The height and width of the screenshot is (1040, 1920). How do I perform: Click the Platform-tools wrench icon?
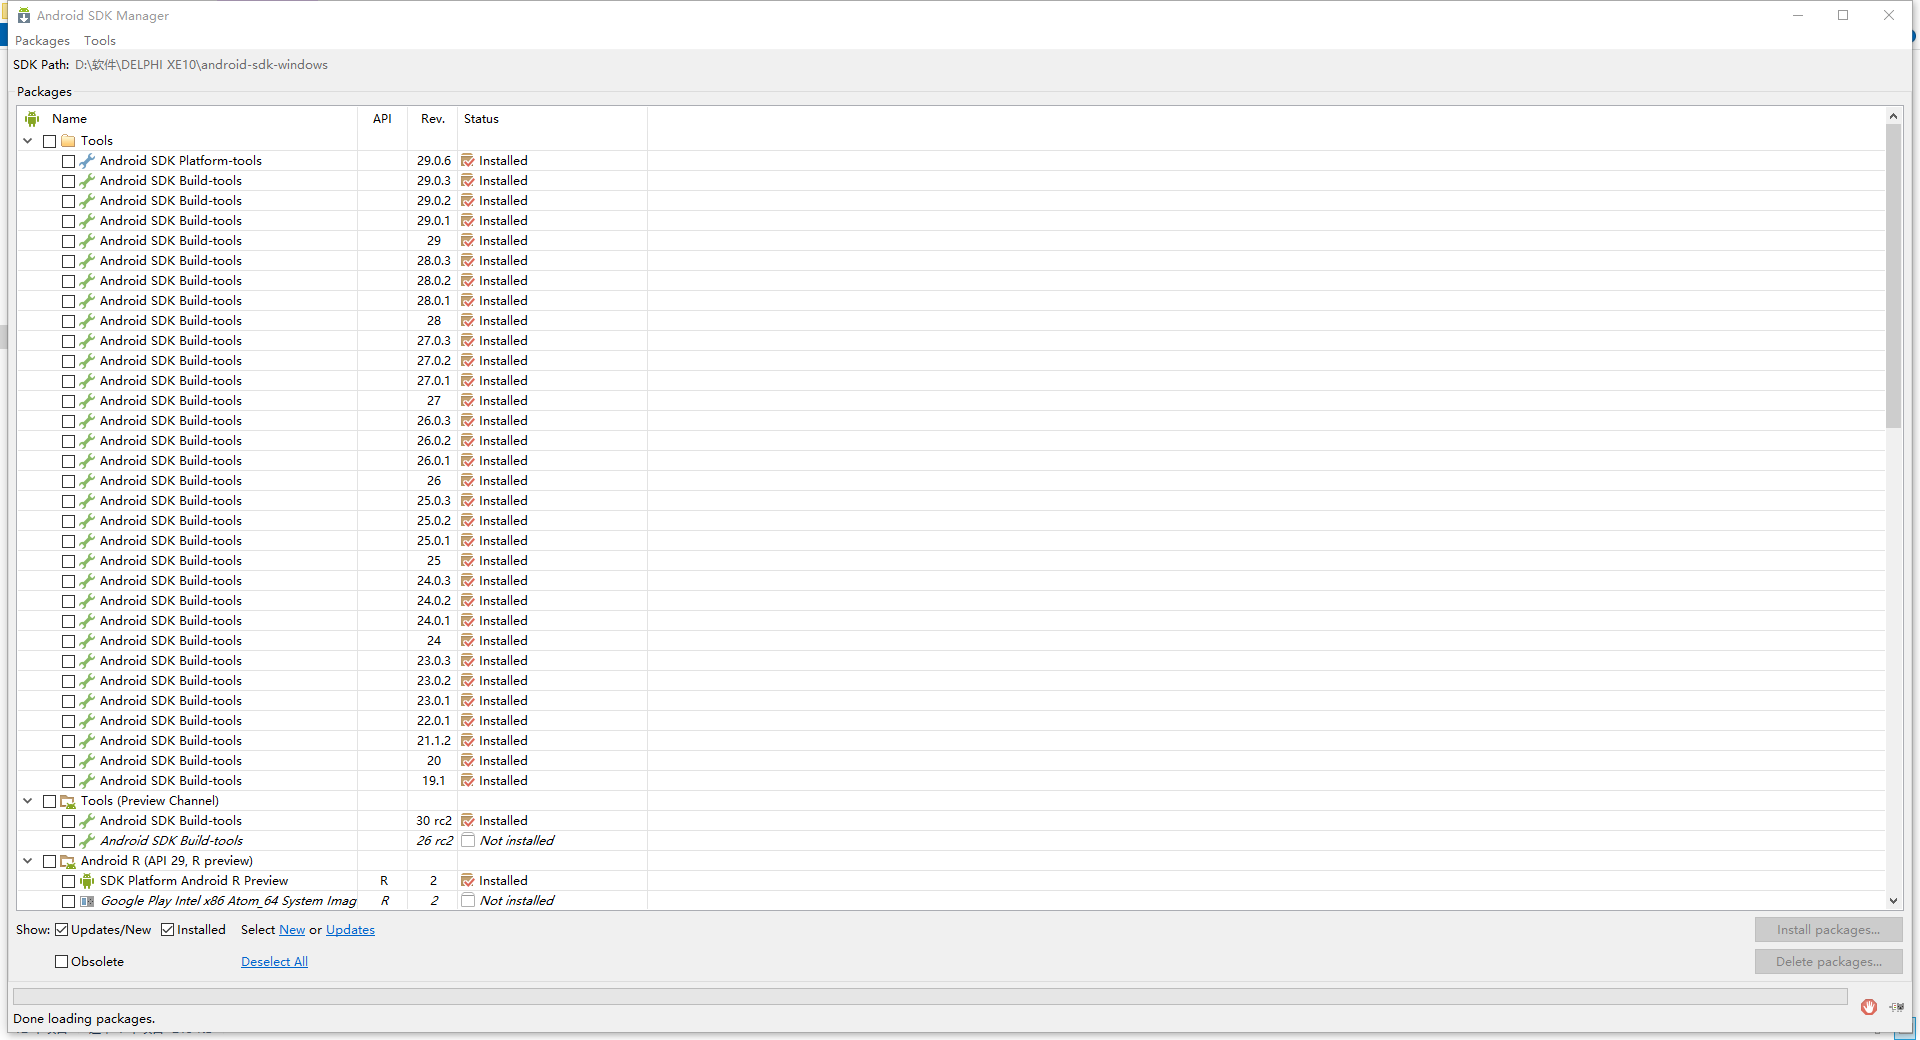pos(87,161)
